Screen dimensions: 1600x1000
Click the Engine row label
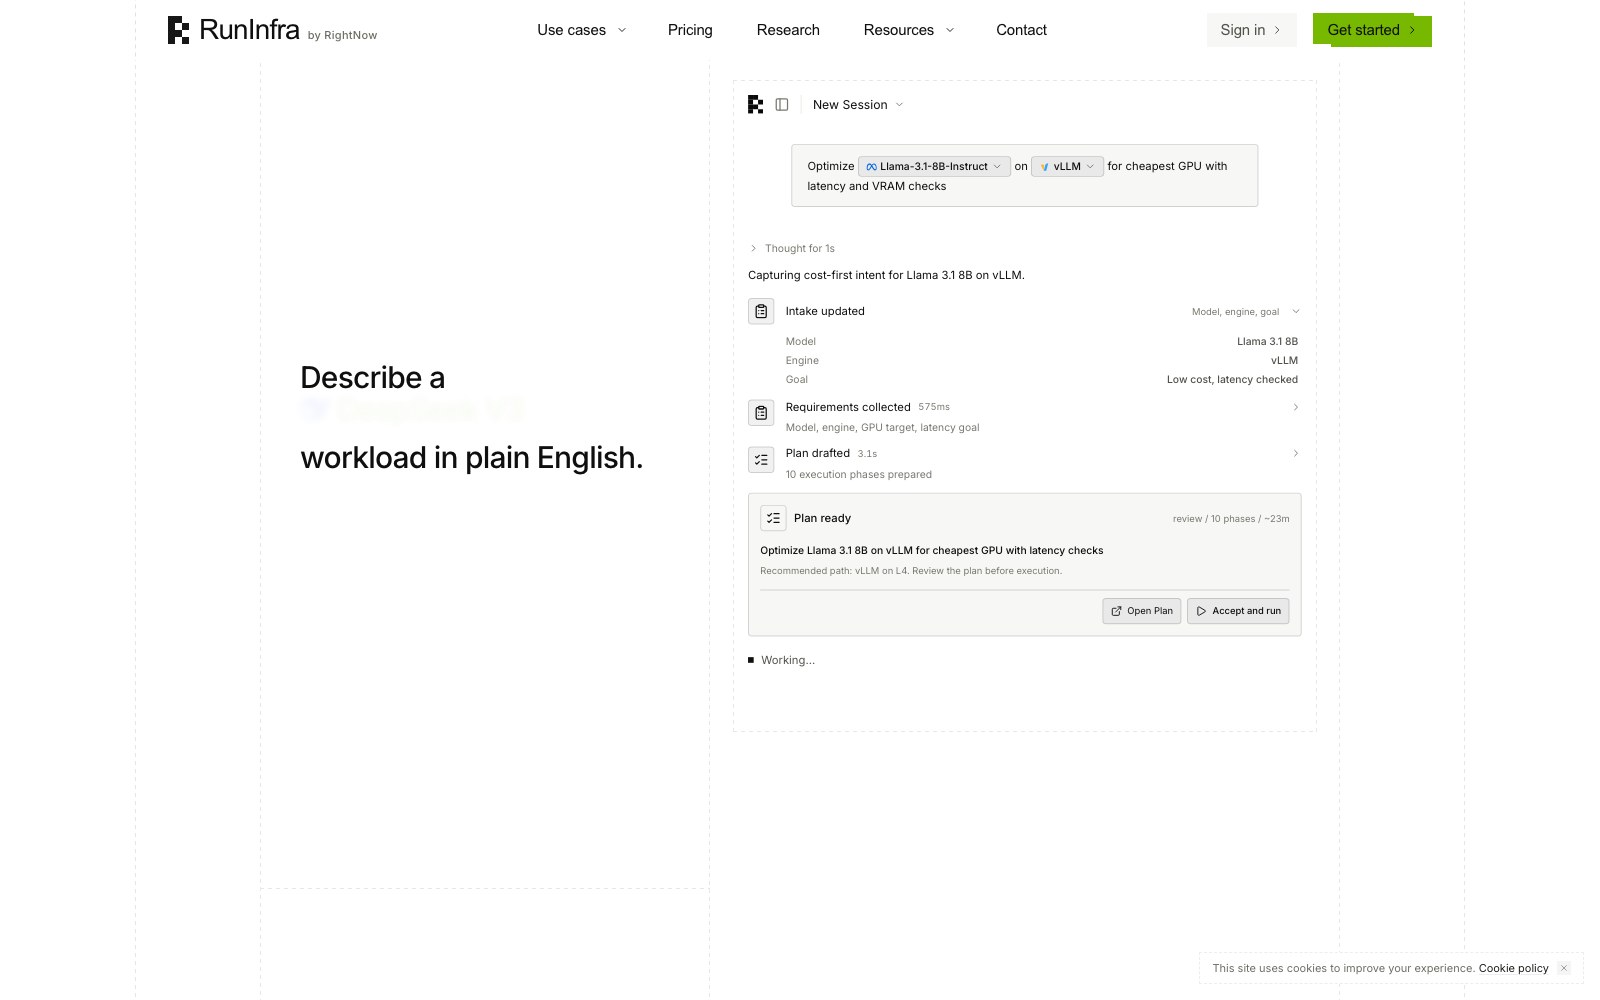point(802,360)
